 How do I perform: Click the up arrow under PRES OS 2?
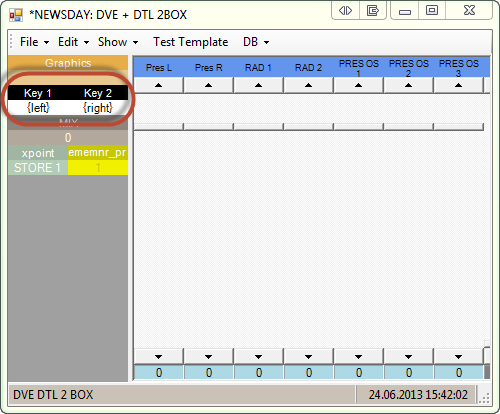(408, 85)
